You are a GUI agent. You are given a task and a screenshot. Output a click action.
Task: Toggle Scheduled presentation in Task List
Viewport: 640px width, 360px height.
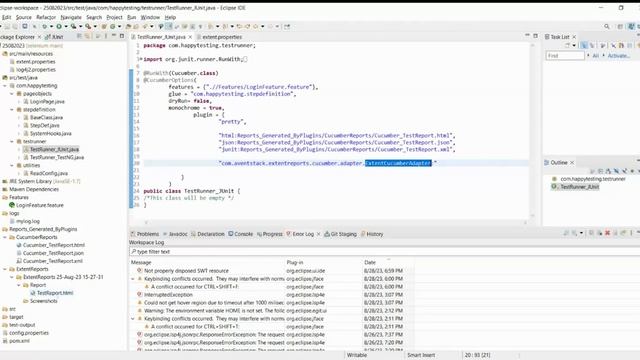[x=592, y=45]
